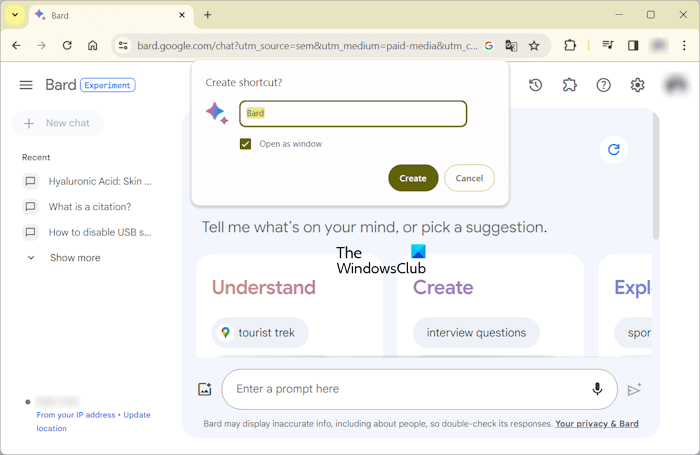
Task: Click the Experiment badge
Action: (108, 85)
